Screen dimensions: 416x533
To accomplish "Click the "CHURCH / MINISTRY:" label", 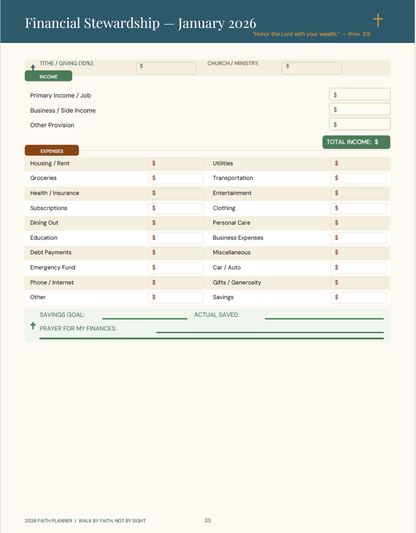I will coord(233,63).
